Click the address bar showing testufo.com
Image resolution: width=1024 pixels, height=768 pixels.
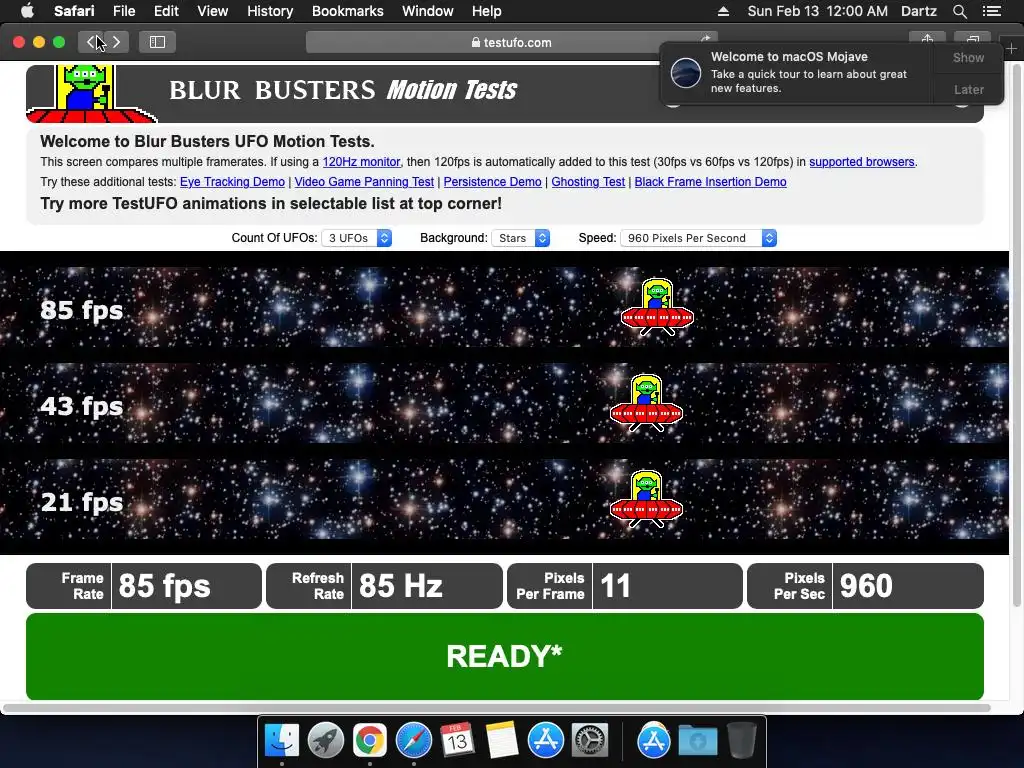coord(511,42)
